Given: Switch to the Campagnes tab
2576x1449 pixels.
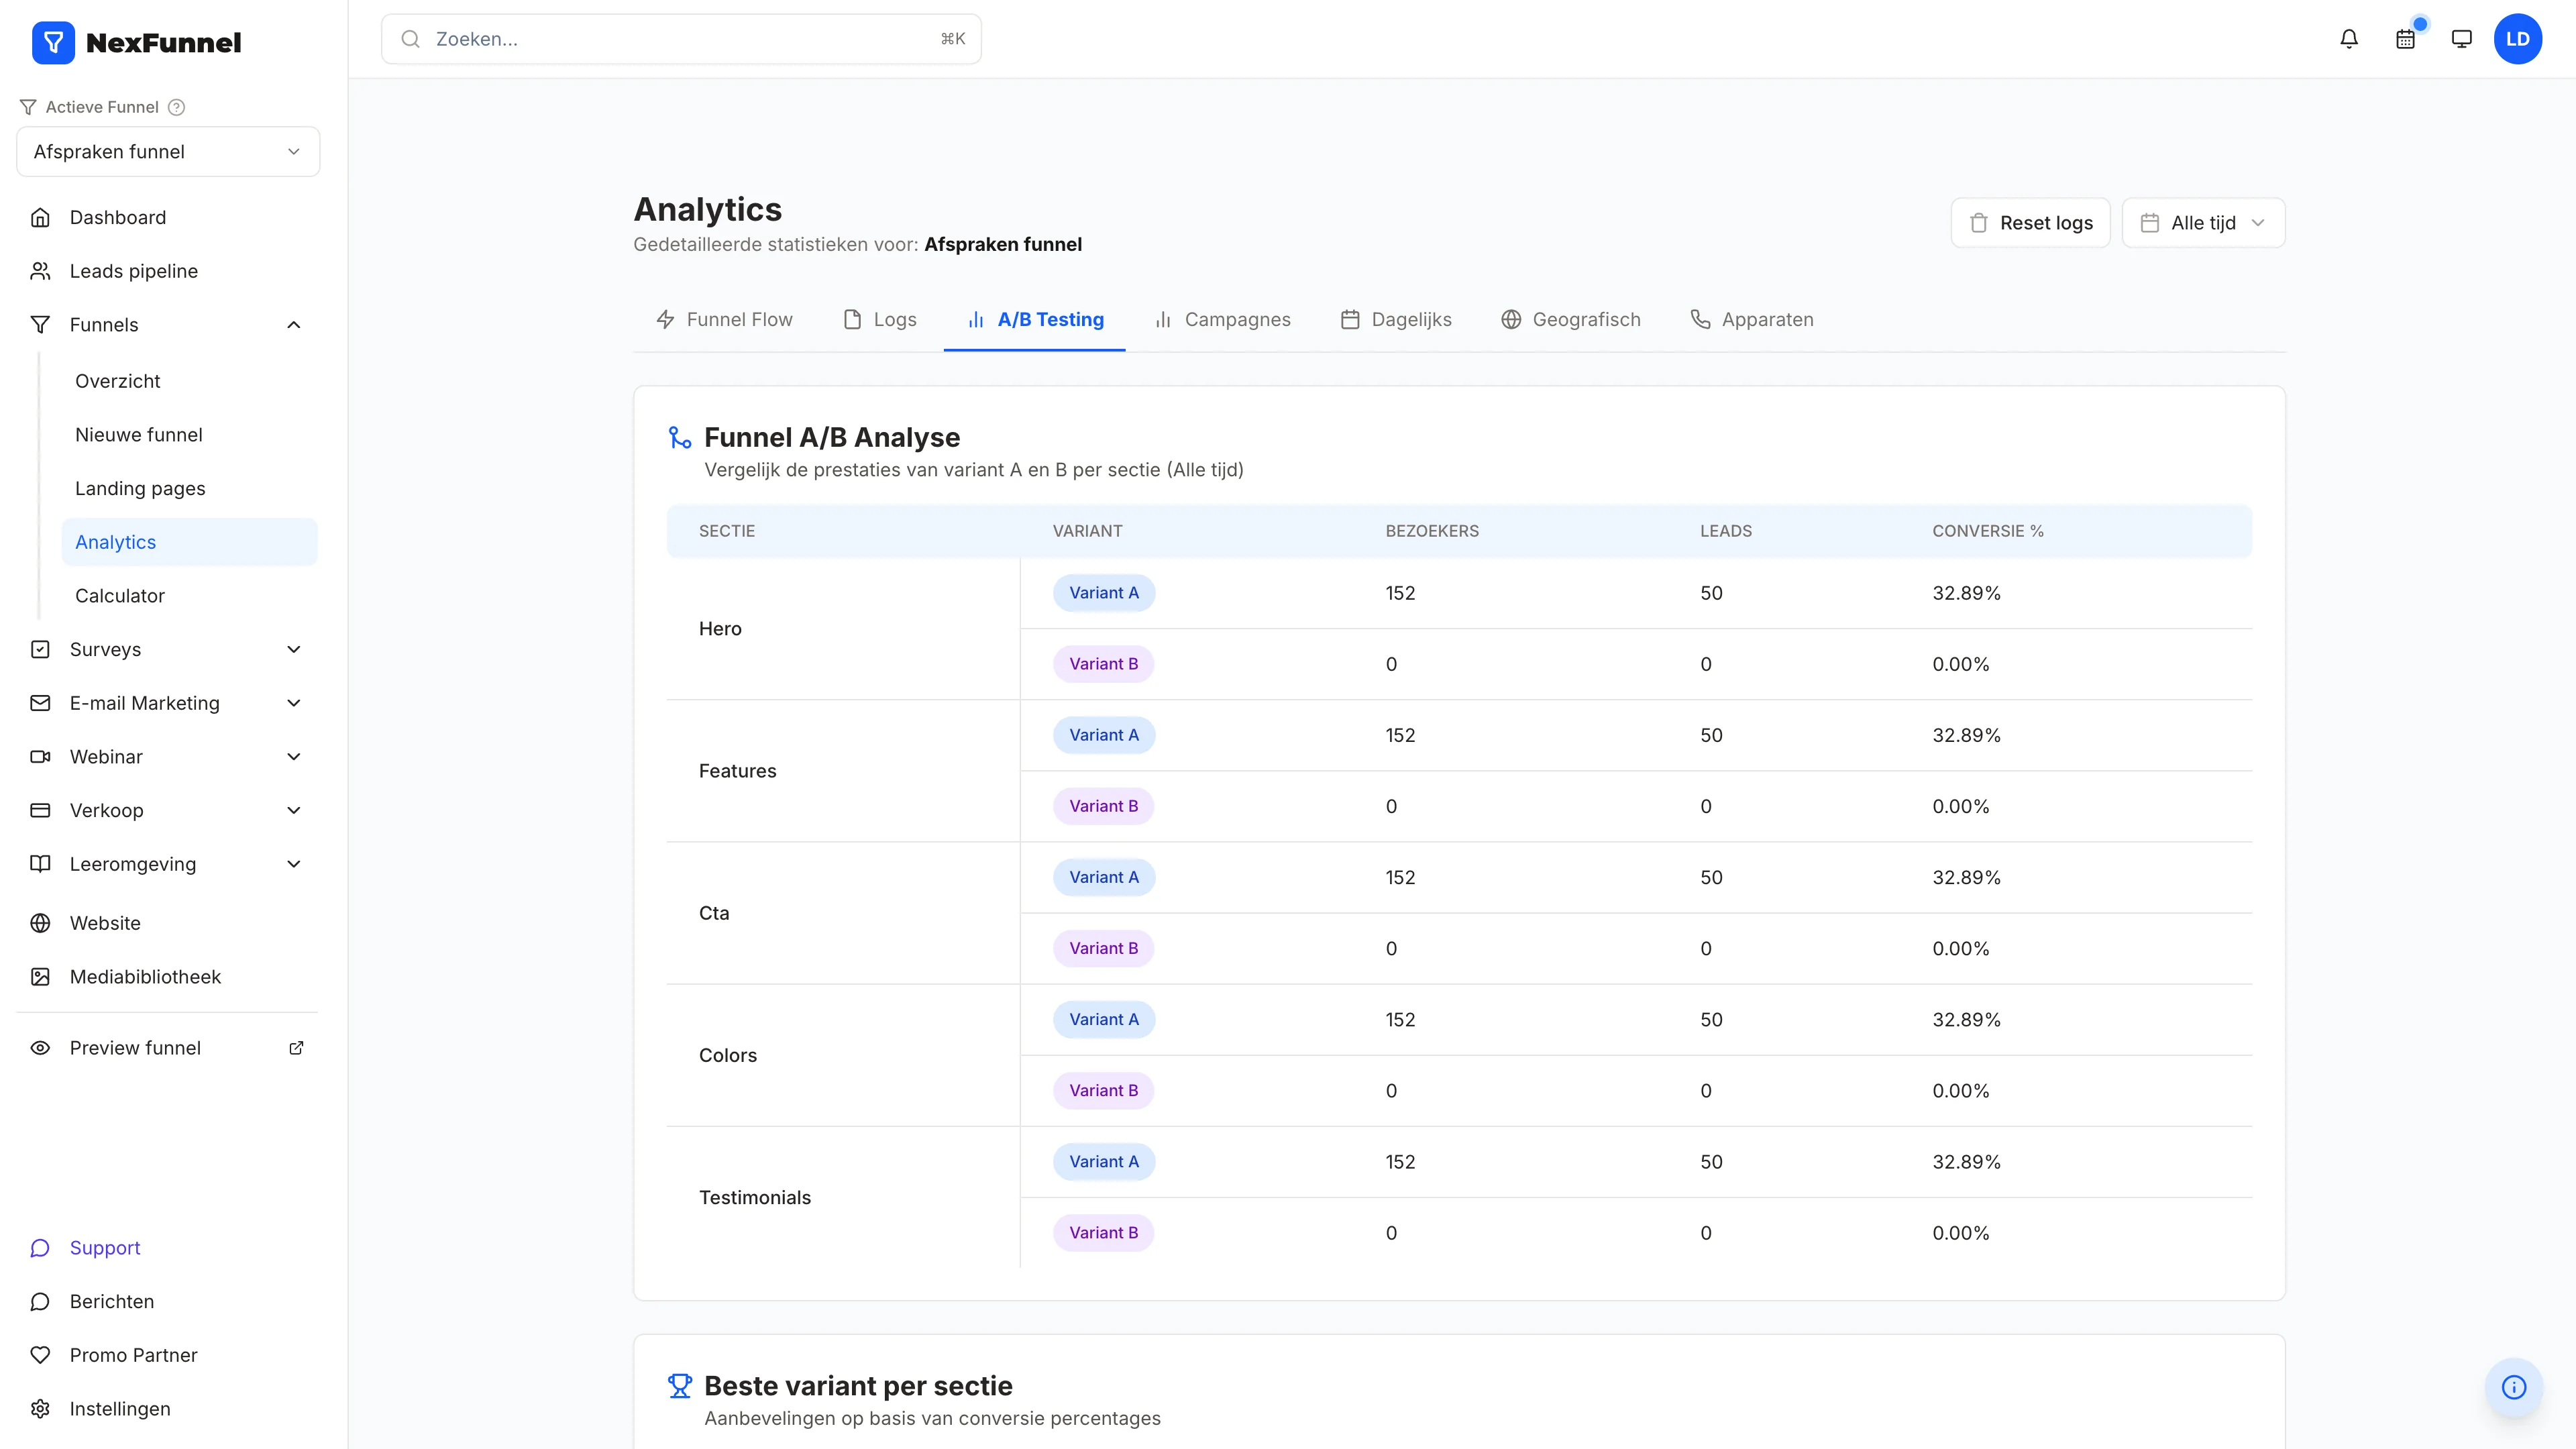Looking at the screenshot, I should pos(1222,320).
